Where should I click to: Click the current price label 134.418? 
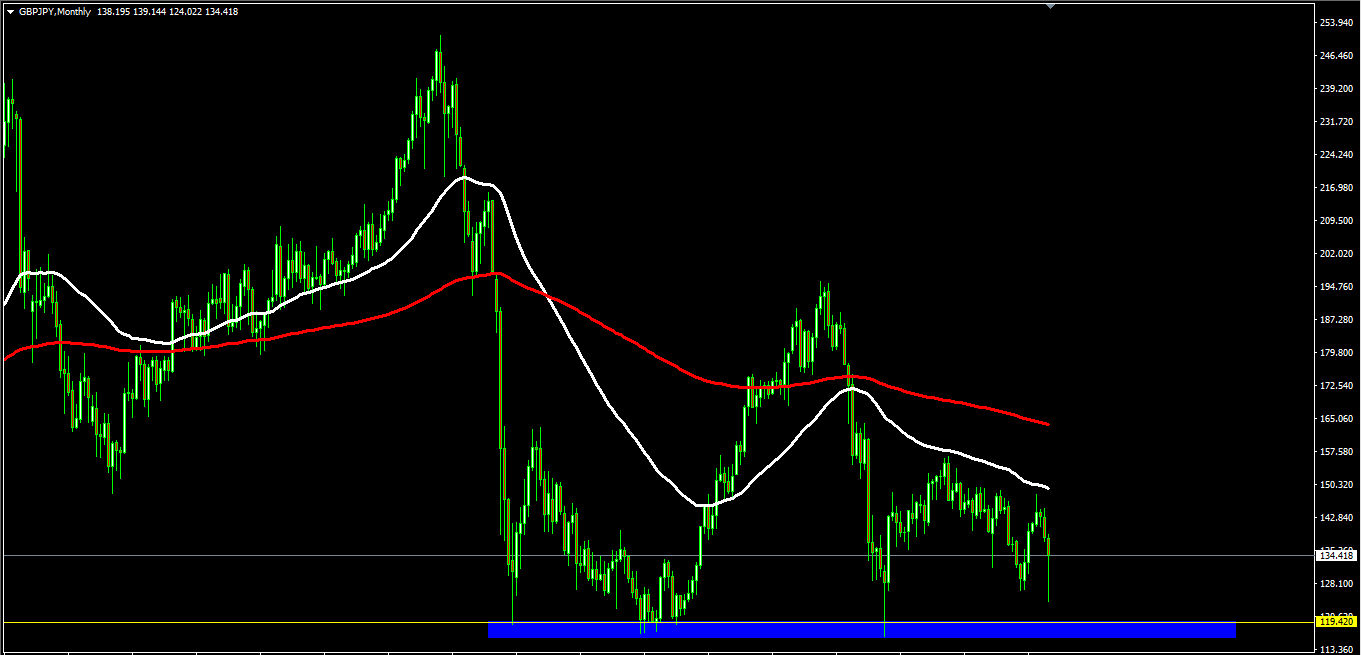(1336, 555)
